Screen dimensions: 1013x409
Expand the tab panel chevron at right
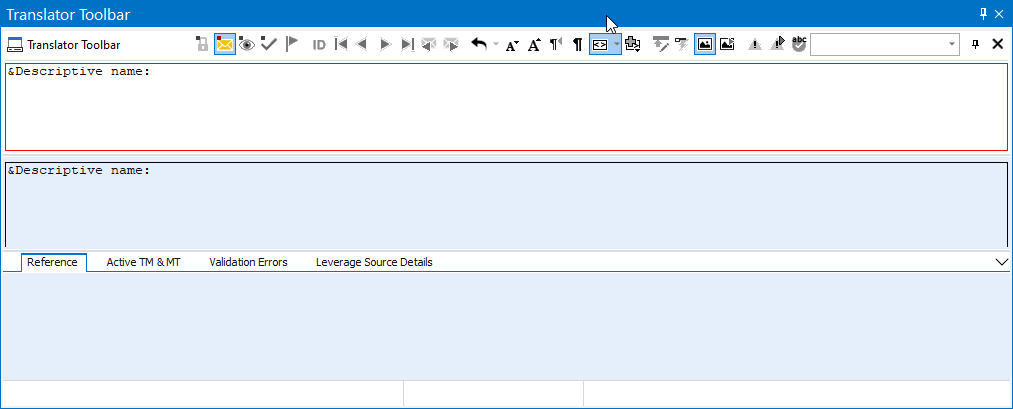tap(1003, 262)
